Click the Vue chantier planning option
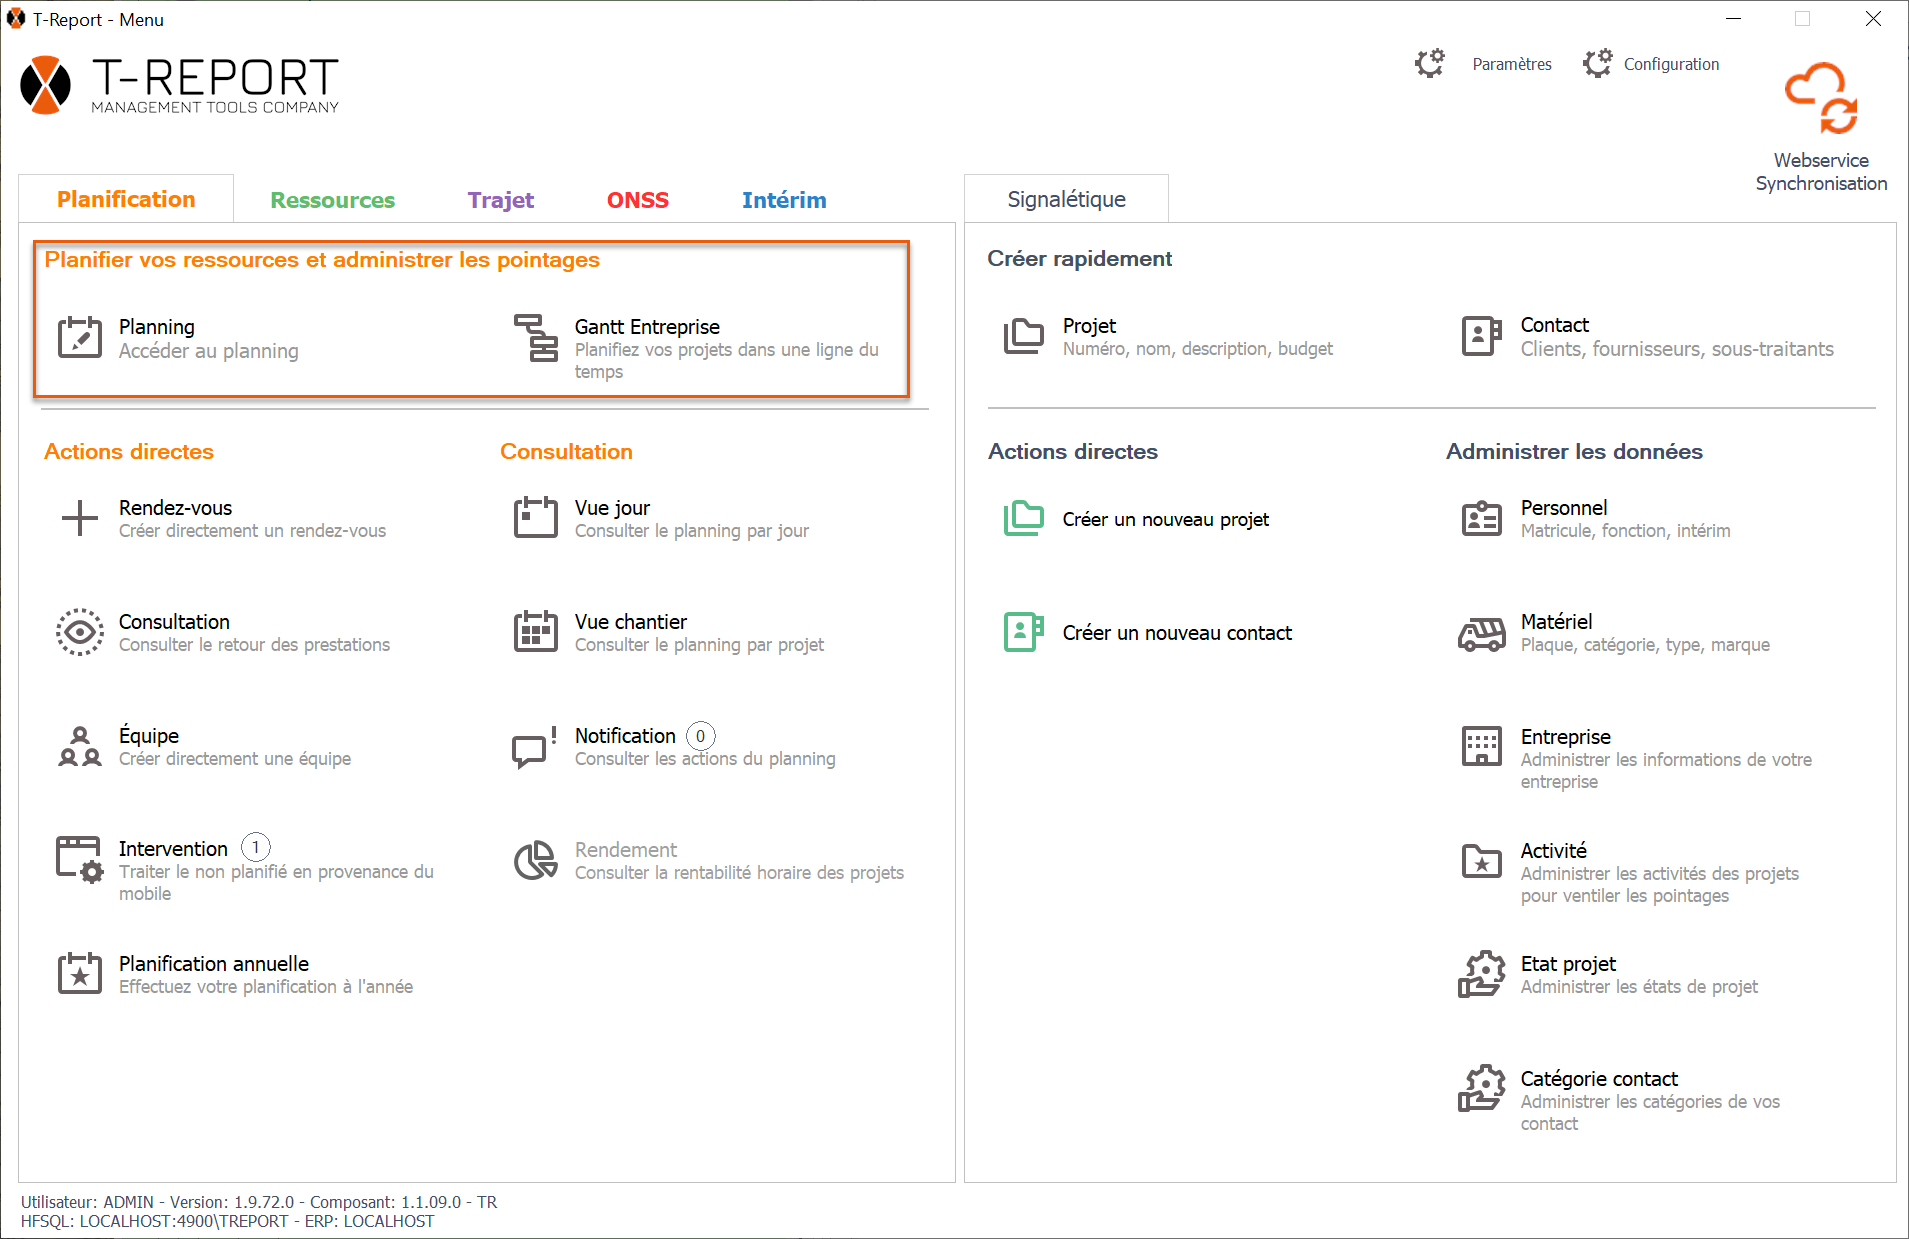The image size is (1909, 1239). coord(630,622)
